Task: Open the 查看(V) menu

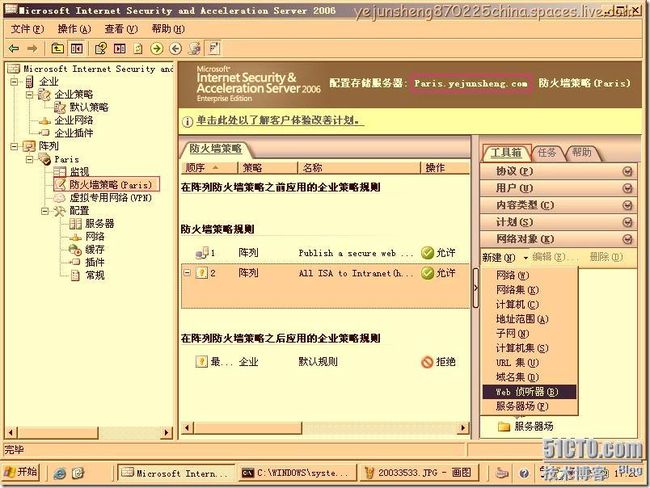Action: pos(121,29)
